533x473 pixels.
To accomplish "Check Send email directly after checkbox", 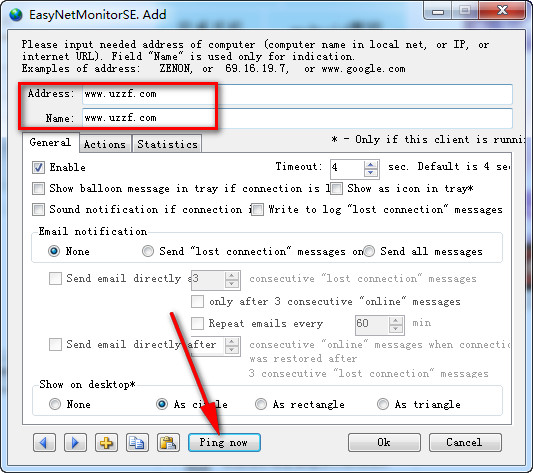I will click(x=55, y=344).
